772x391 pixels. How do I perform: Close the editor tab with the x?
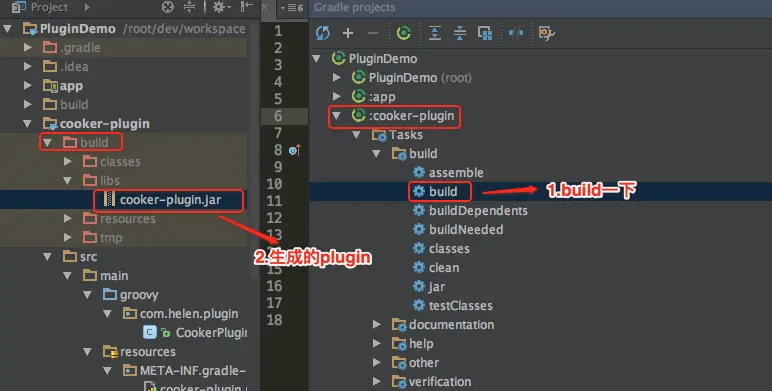[264, 7]
